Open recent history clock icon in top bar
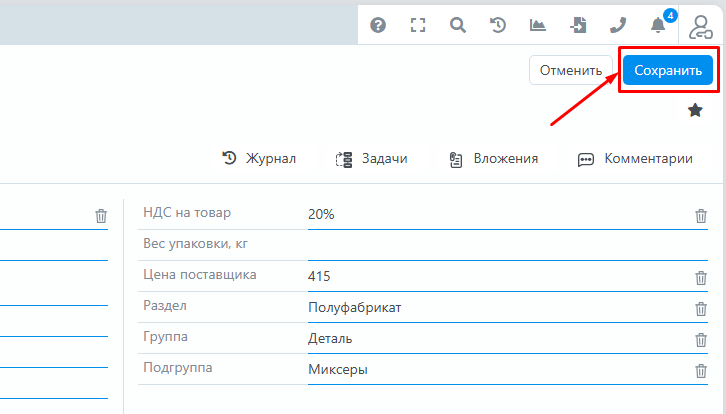Screen dimensions: 726x414 click(x=498, y=26)
